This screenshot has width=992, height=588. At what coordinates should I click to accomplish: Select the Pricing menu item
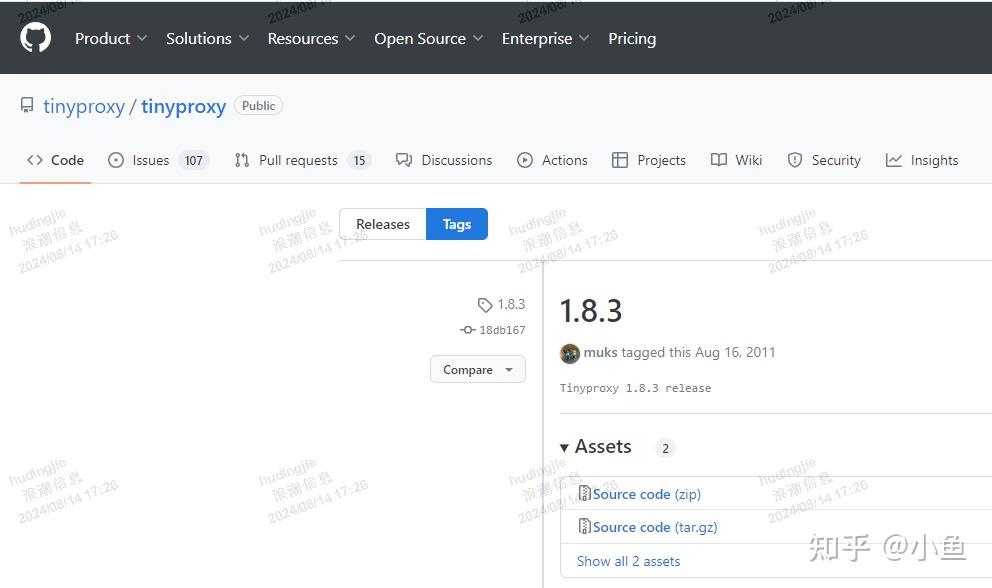pyautogui.click(x=632, y=38)
